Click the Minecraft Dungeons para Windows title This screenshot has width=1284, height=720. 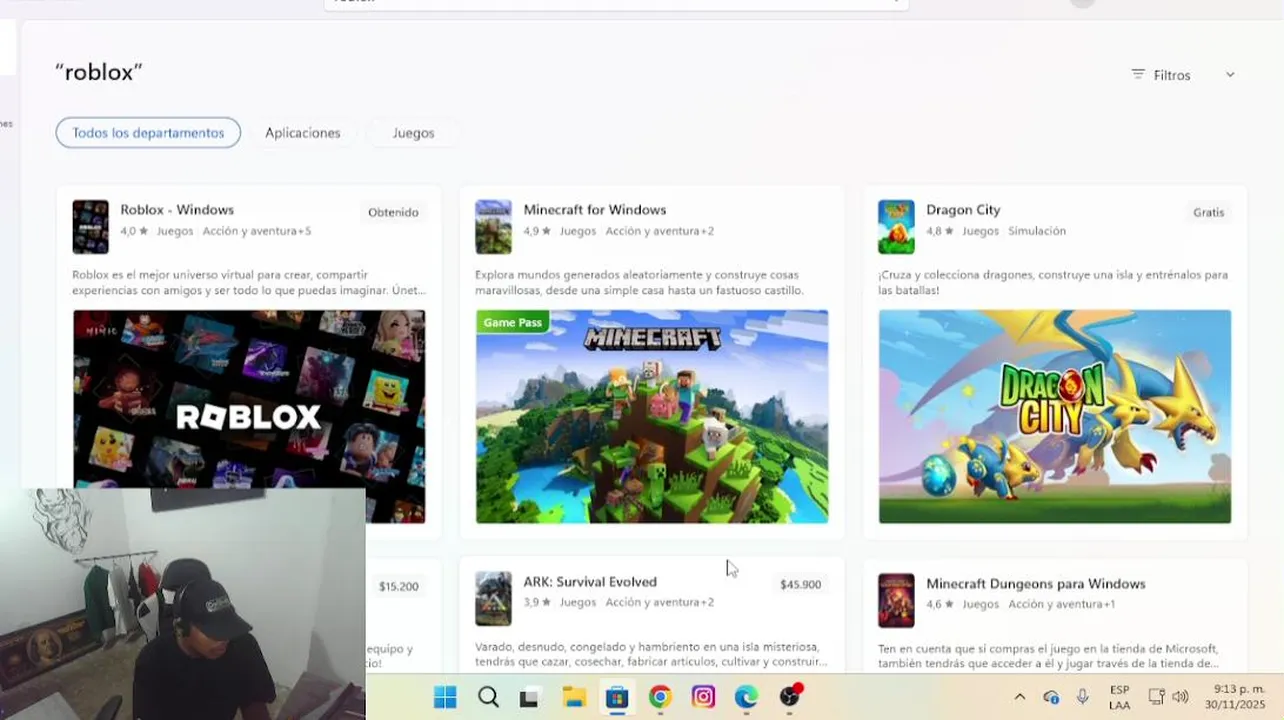click(1036, 584)
